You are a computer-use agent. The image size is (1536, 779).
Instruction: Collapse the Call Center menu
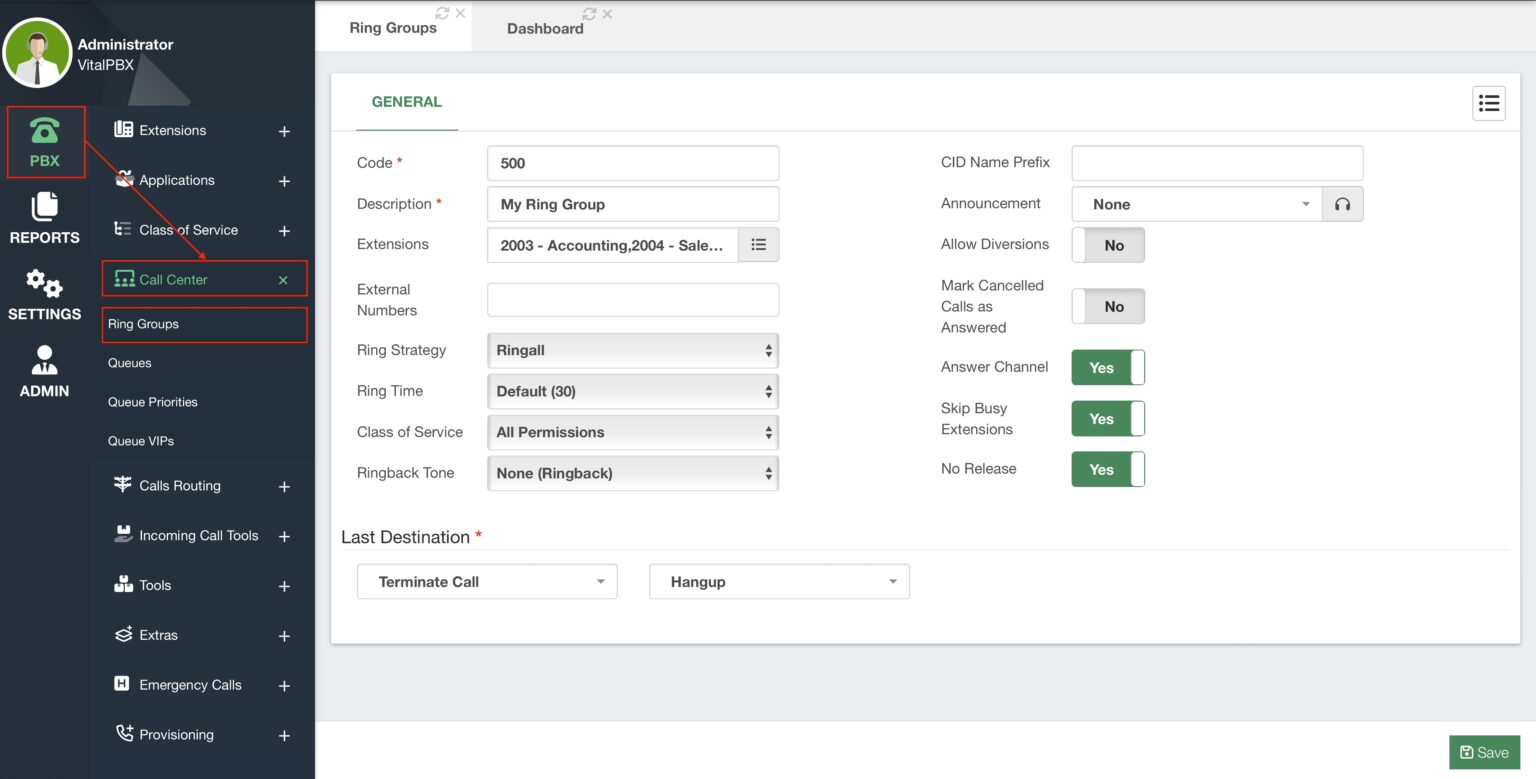tap(283, 280)
